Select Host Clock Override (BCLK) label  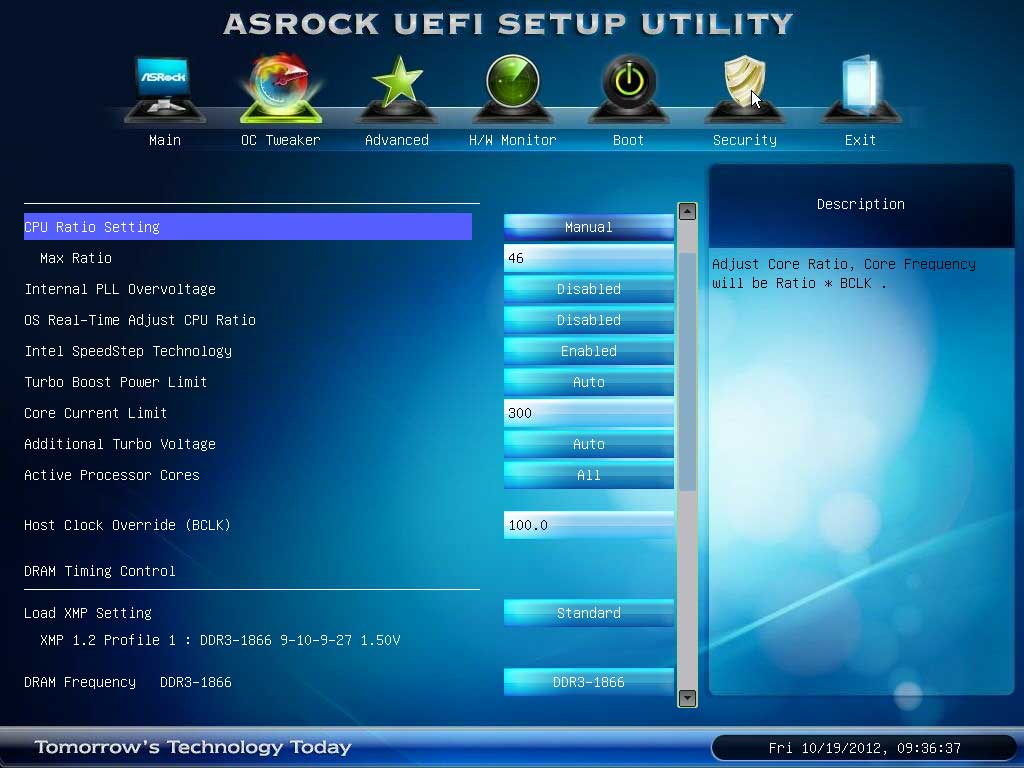click(x=127, y=525)
